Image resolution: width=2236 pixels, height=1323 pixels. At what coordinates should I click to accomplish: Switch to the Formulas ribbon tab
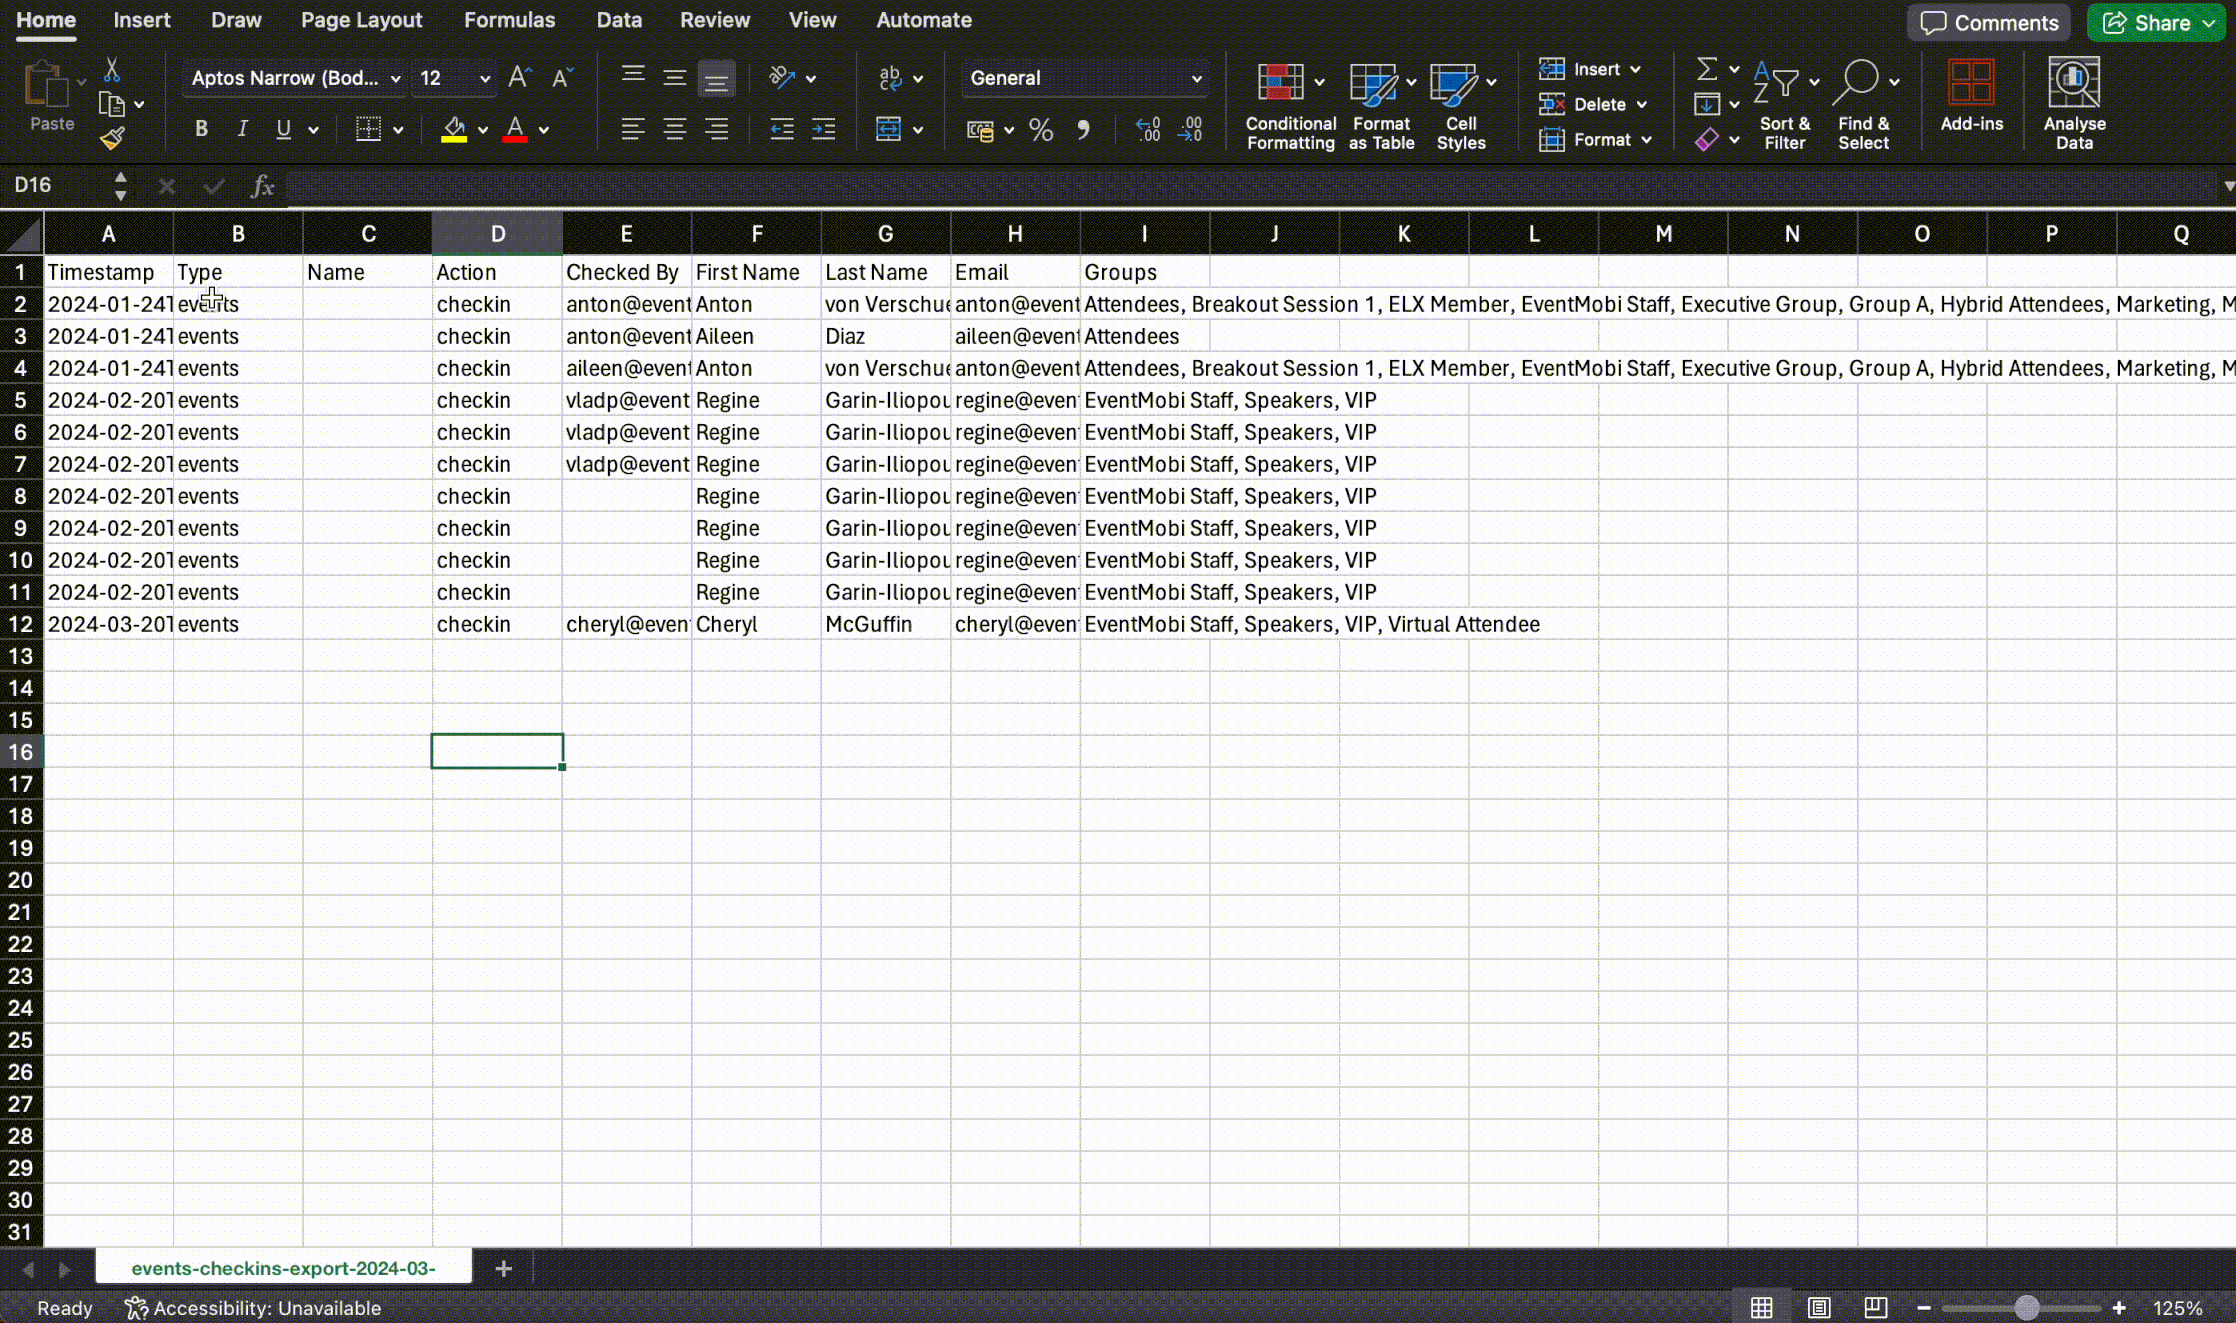click(510, 19)
